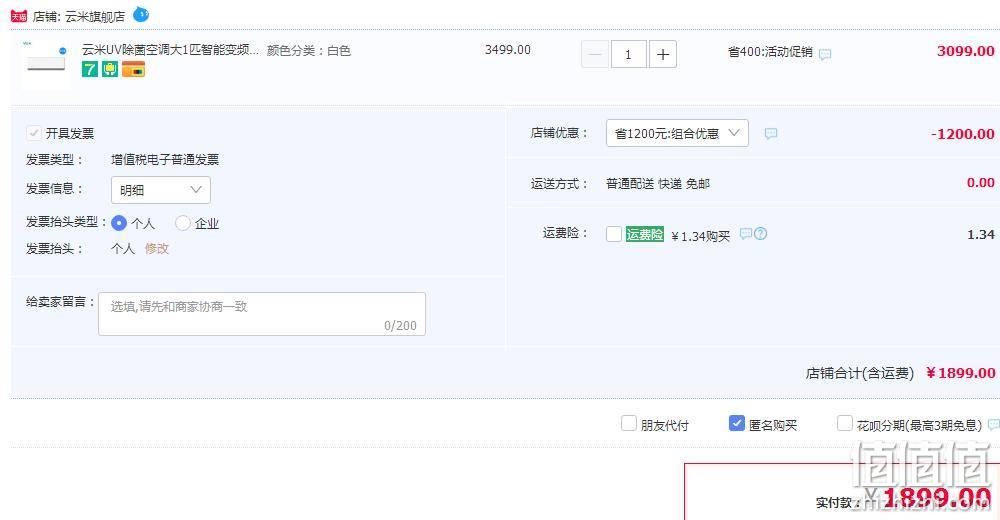Click the original unit price 3499.00
Viewport: 1000px width, 520px height.
tap(508, 50)
